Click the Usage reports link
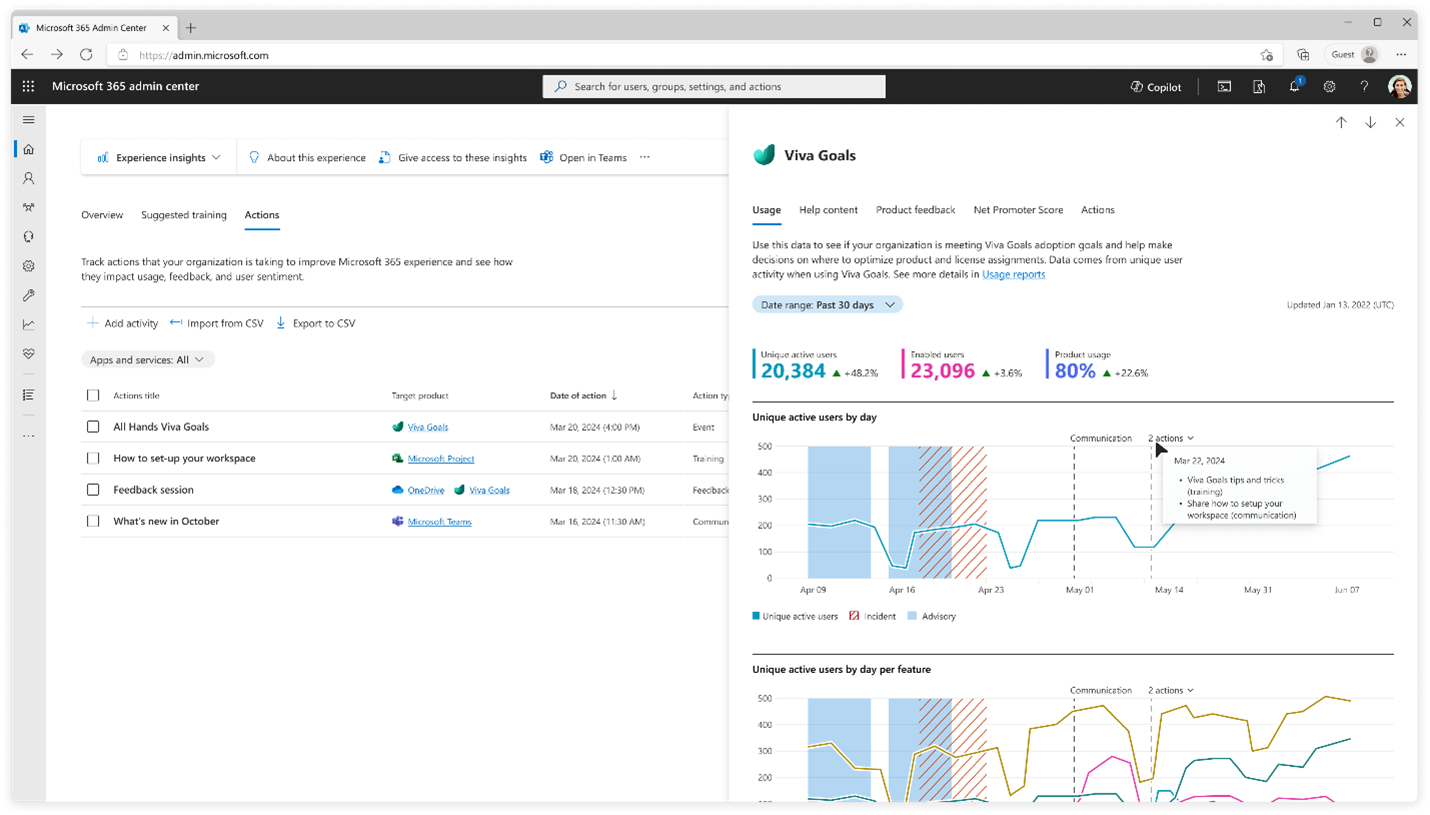 [x=1013, y=273]
